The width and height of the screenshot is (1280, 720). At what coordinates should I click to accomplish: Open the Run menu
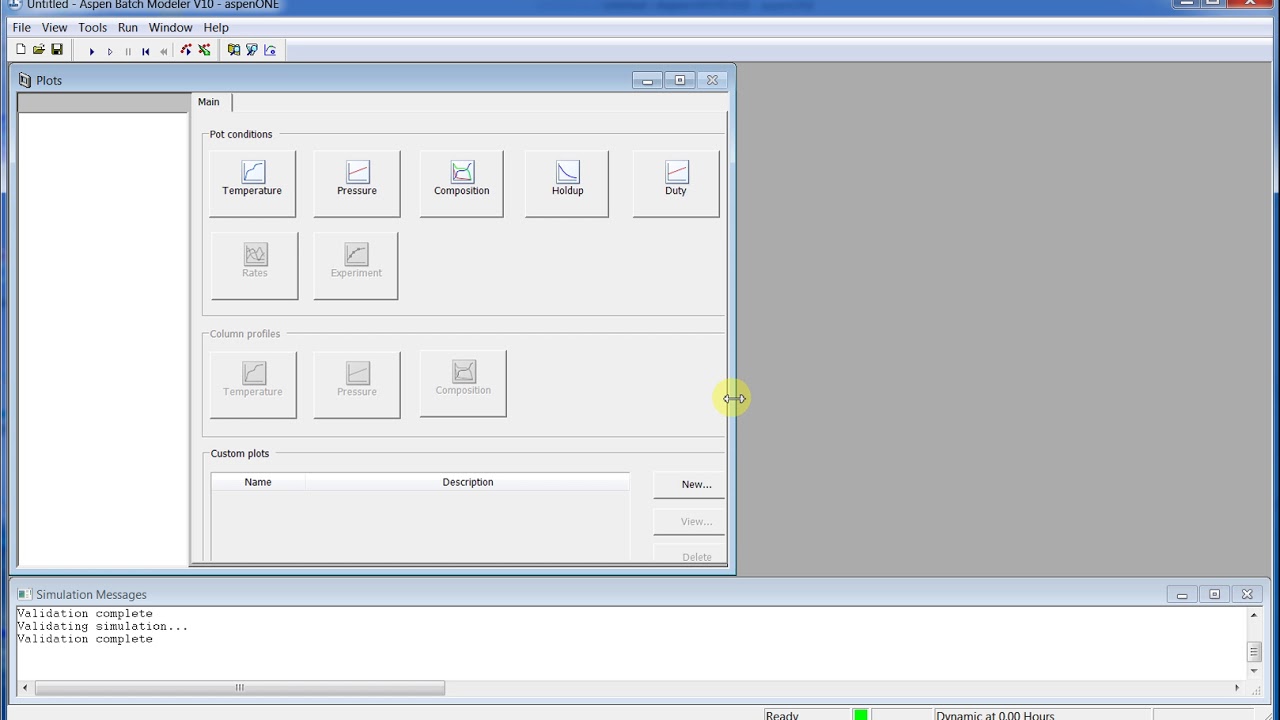[128, 27]
